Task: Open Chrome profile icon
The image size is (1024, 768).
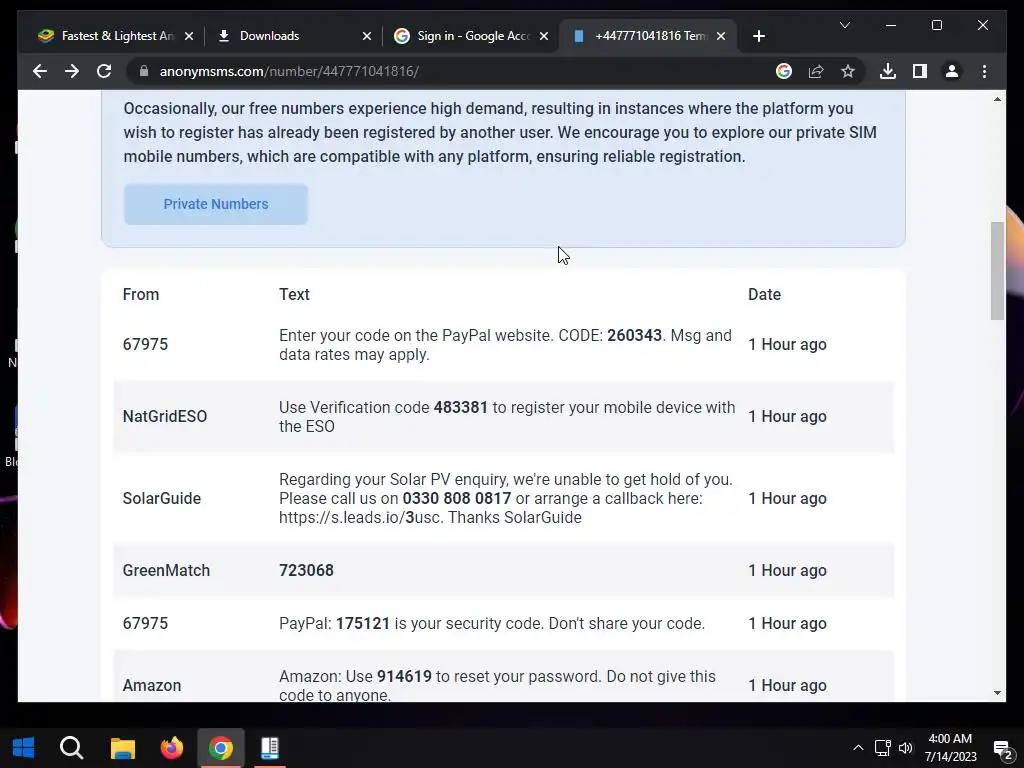Action: pyautogui.click(x=952, y=71)
